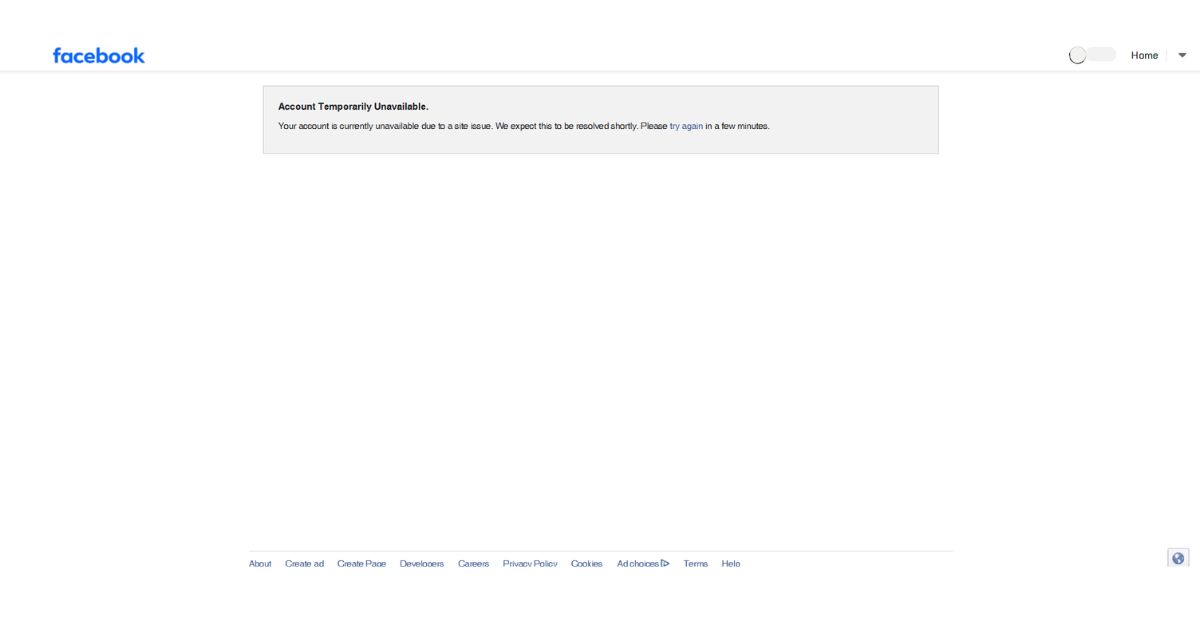Click the Ad choices triangle icon

(x=665, y=564)
